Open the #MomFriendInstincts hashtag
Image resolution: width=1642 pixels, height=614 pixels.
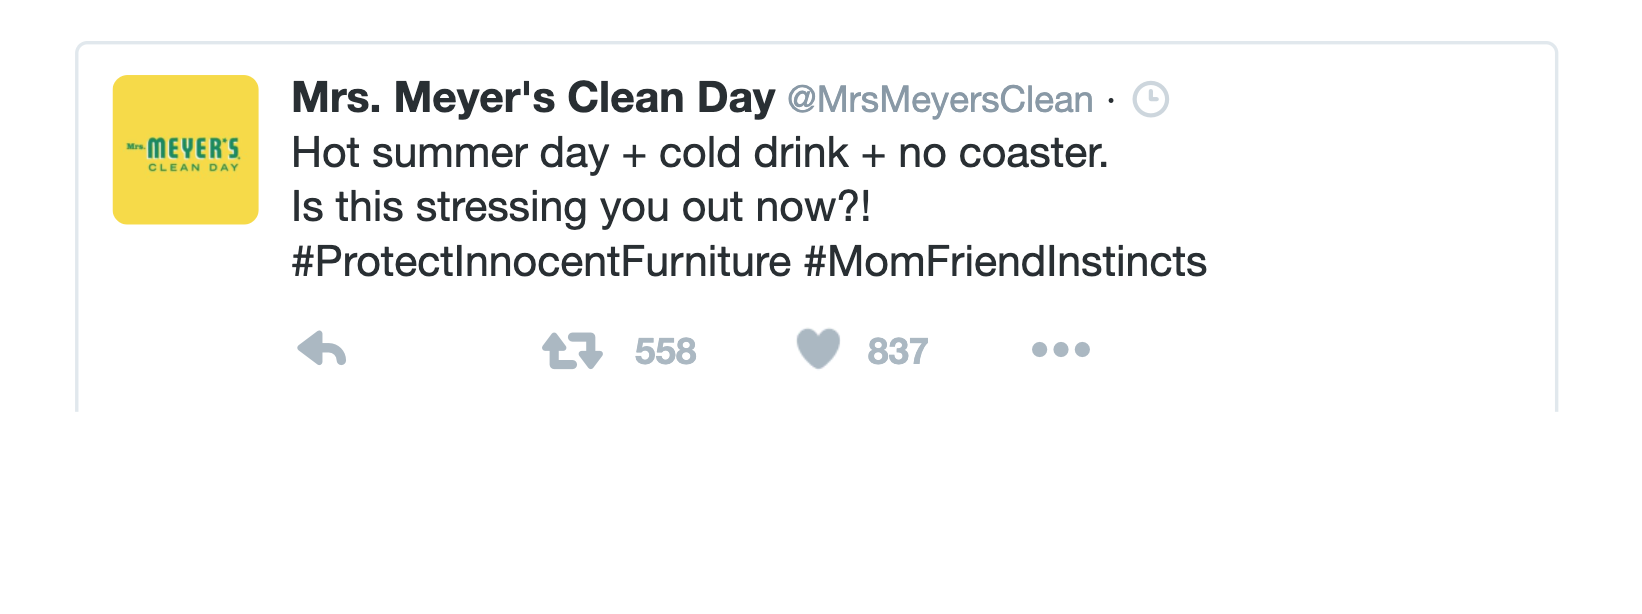(1005, 262)
